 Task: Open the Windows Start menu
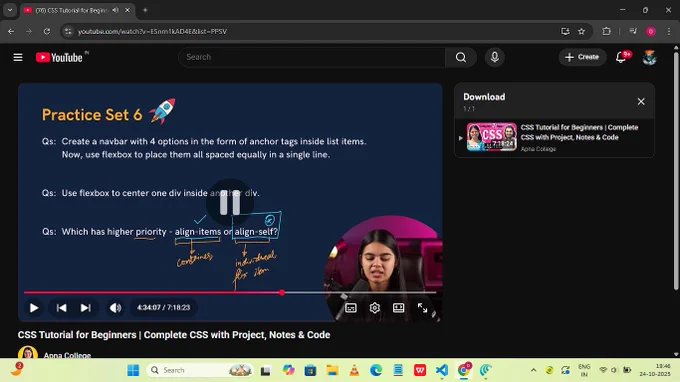click(x=133, y=370)
